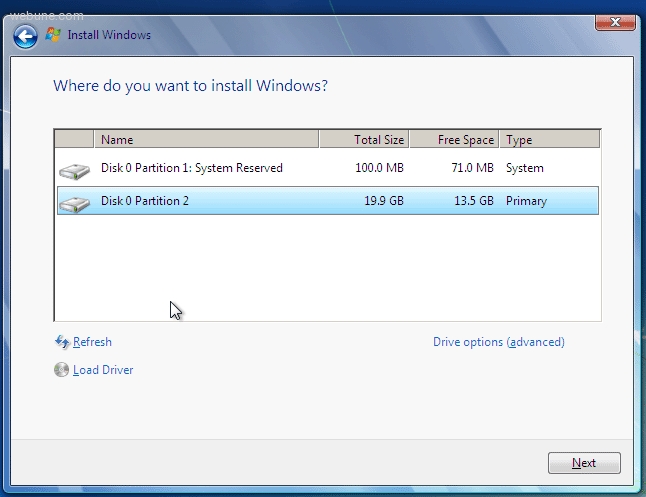Select Disk 0 Partition 1: System Reserved
Image resolution: width=646 pixels, height=497 pixels.
click(x=192, y=168)
